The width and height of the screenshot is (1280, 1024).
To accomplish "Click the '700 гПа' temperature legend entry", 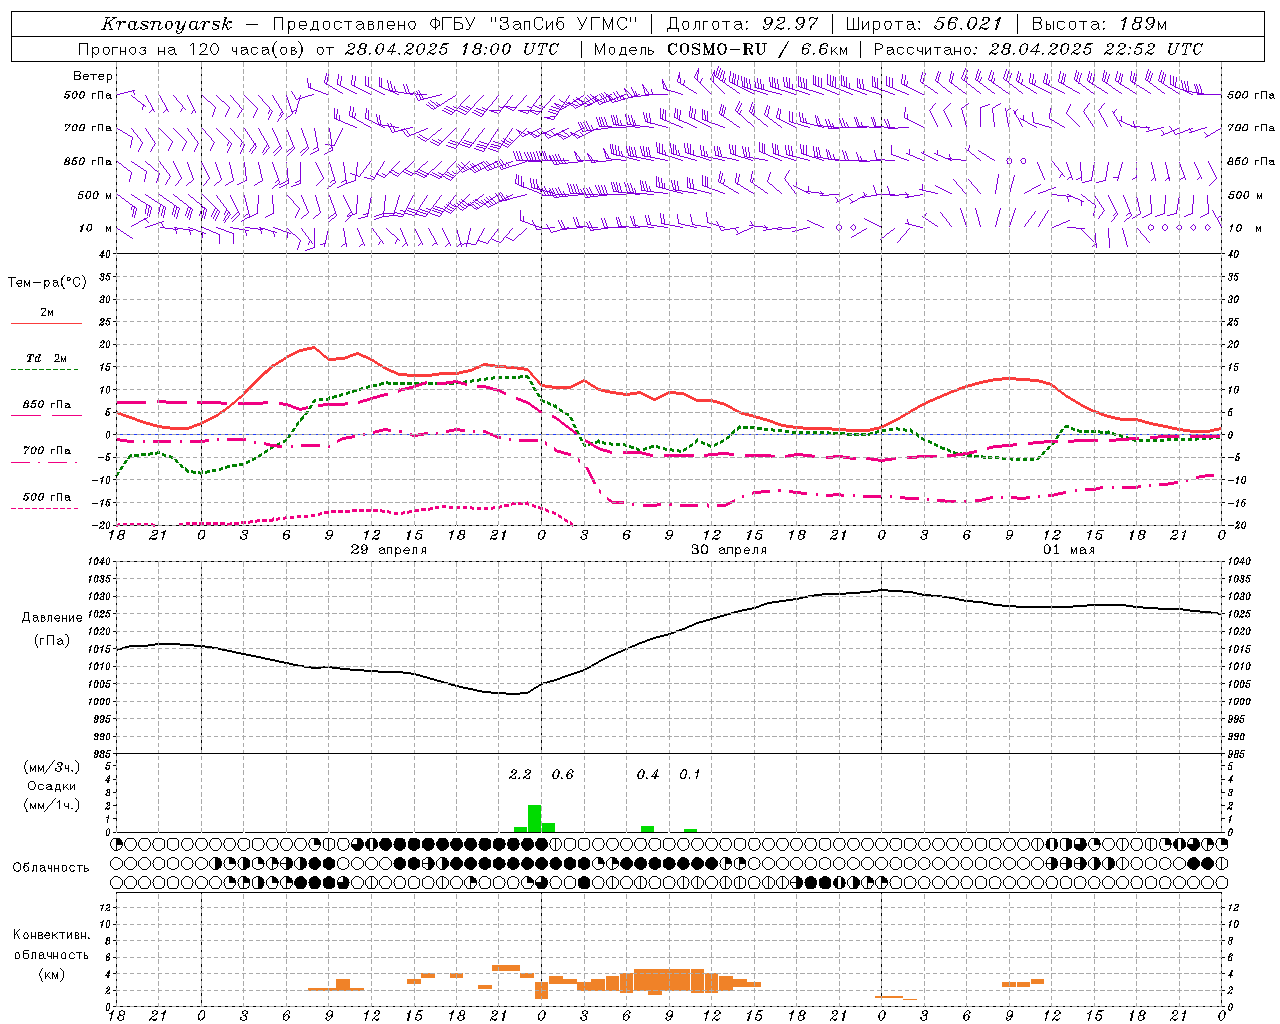I will point(47,451).
